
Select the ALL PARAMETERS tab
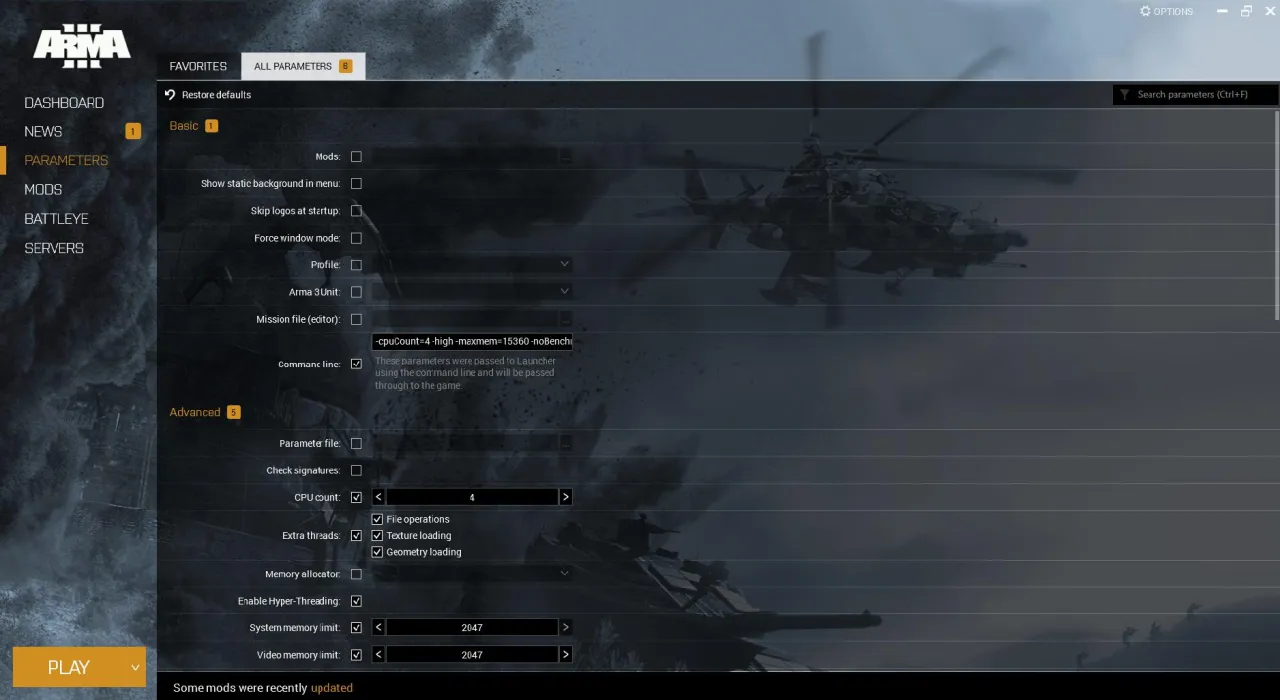point(295,65)
